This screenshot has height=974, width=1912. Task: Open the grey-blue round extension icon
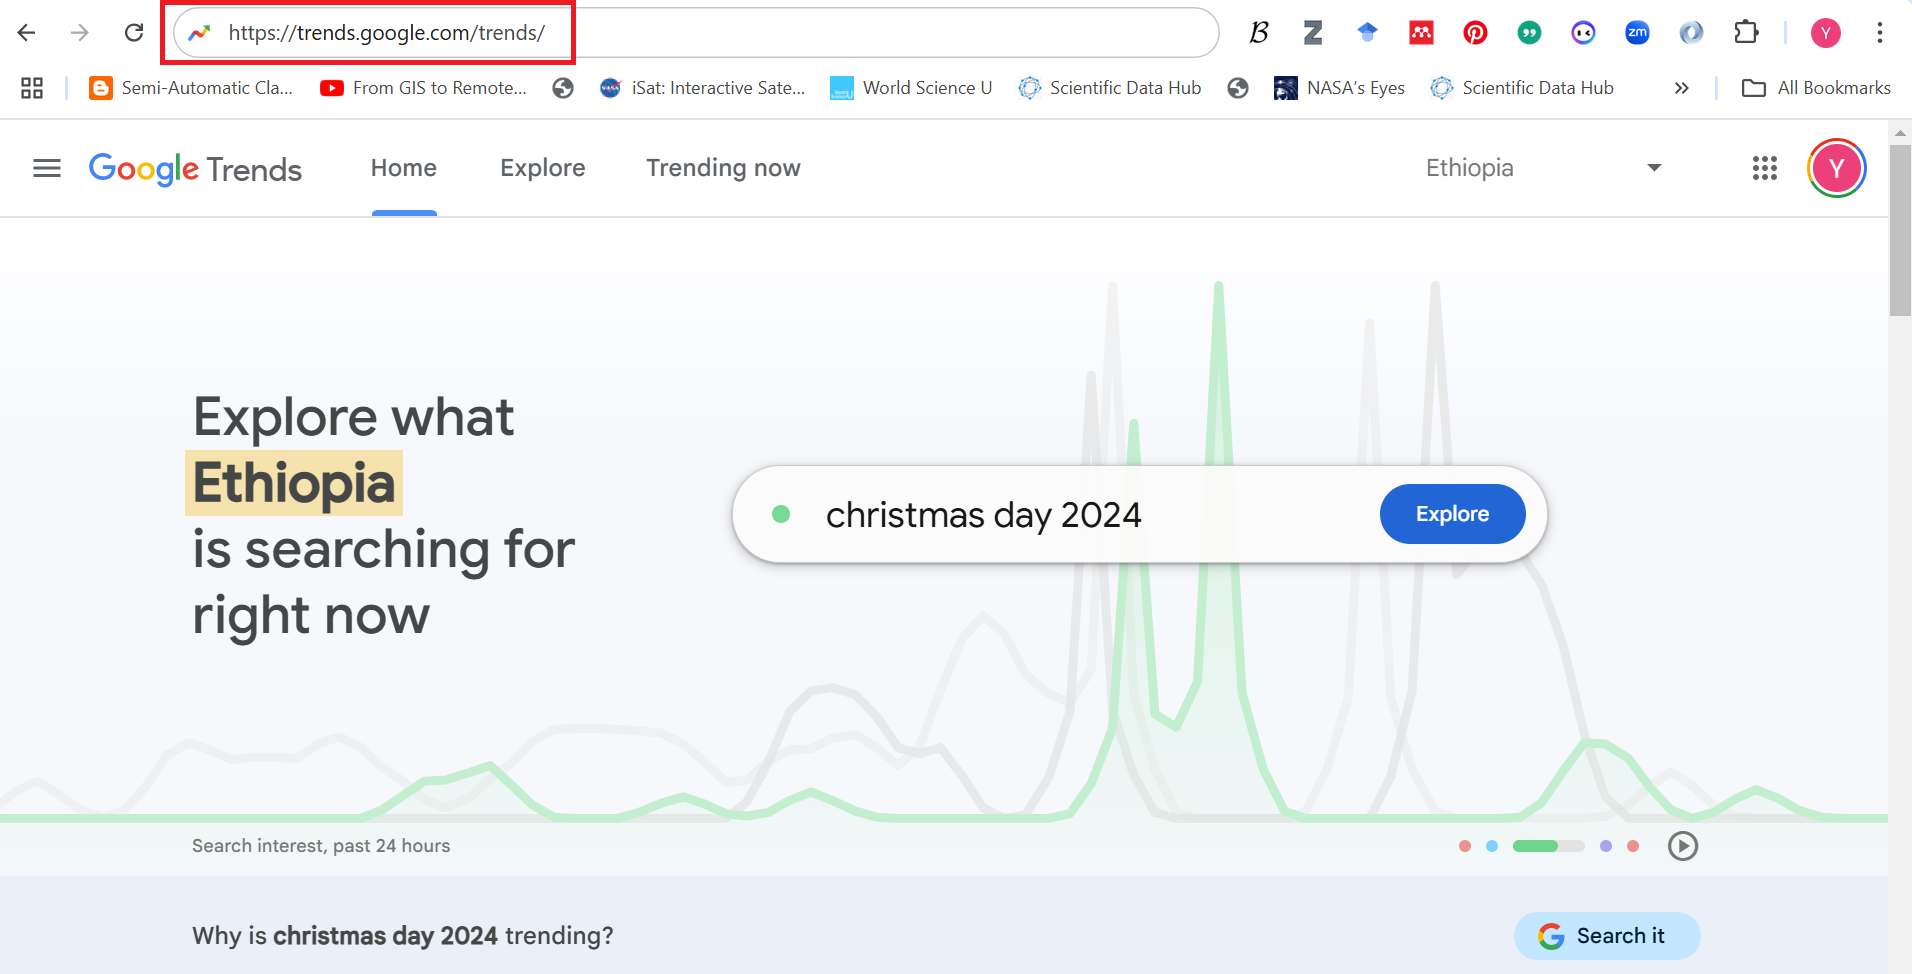(x=1691, y=33)
